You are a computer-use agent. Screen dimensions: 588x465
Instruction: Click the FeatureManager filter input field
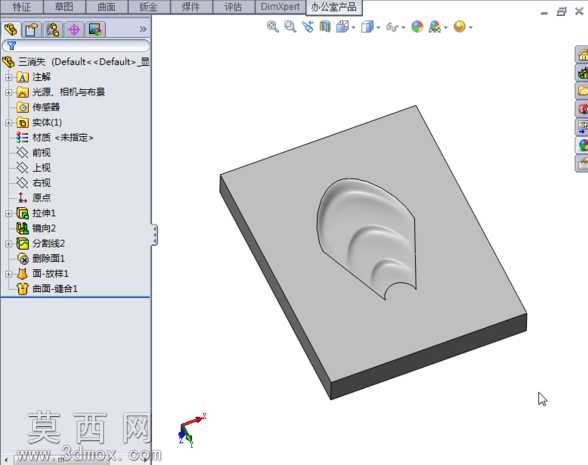coord(76,46)
